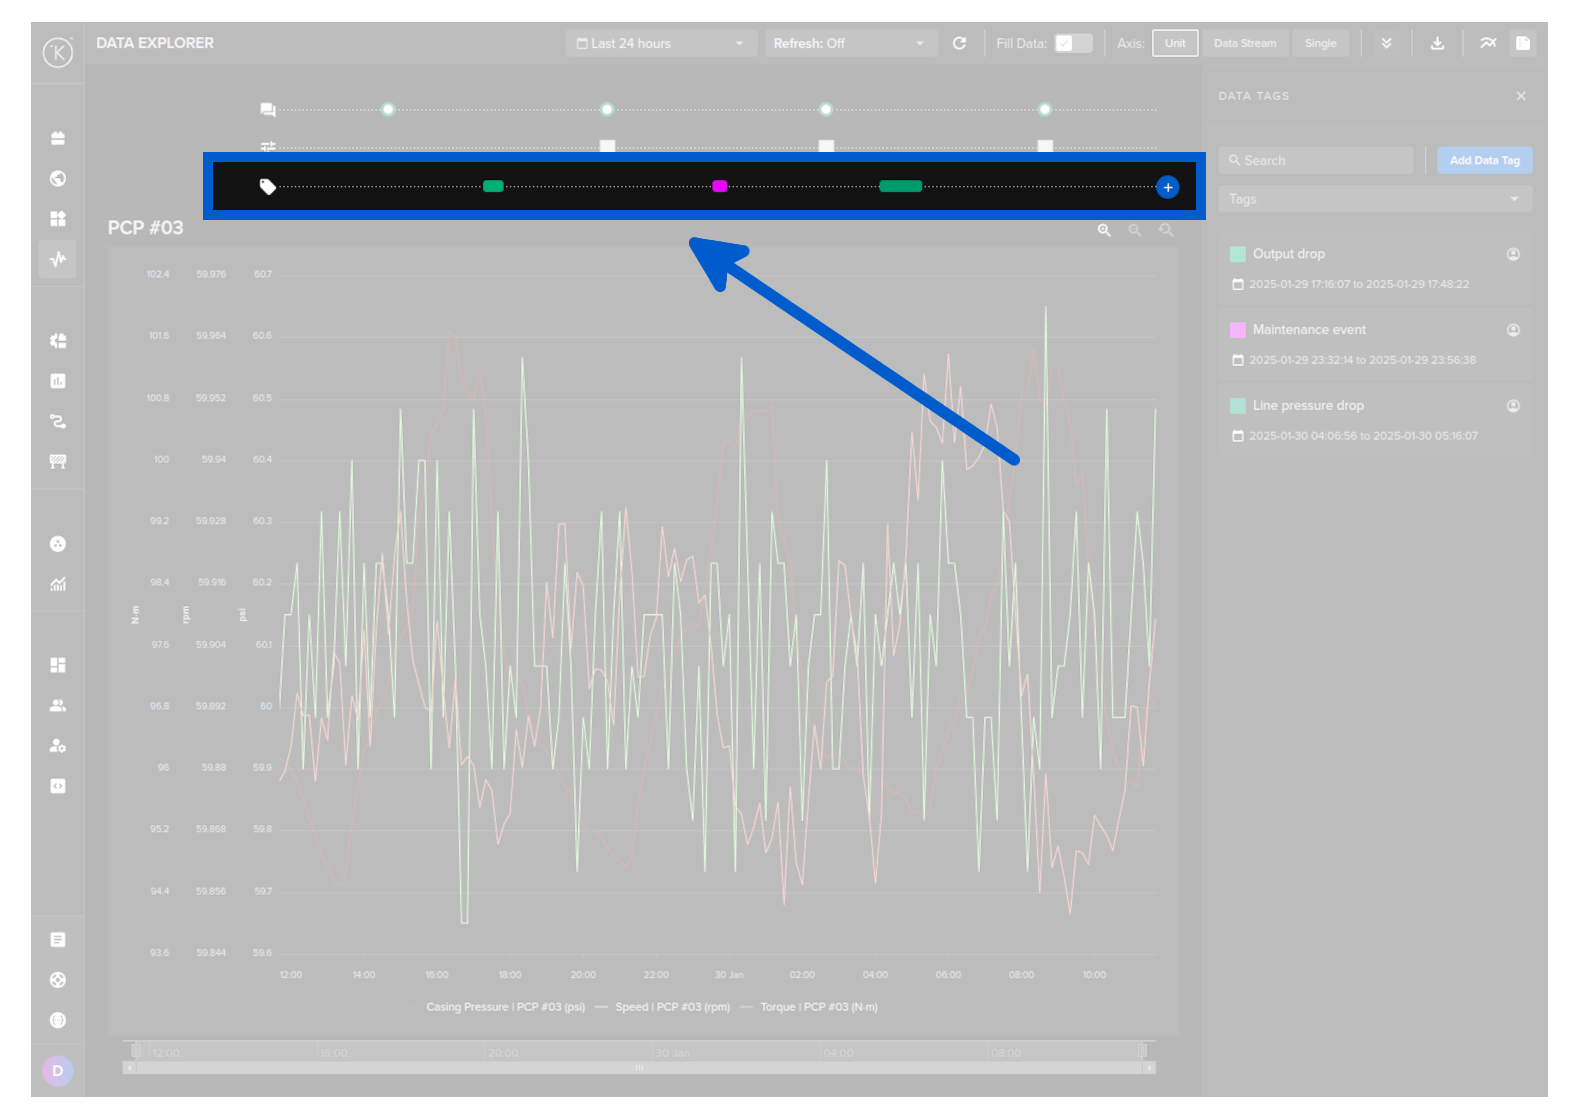Click the Add Data Tag button
Image resolution: width=1580 pixels, height=1120 pixels.
[x=1484, y=160]
